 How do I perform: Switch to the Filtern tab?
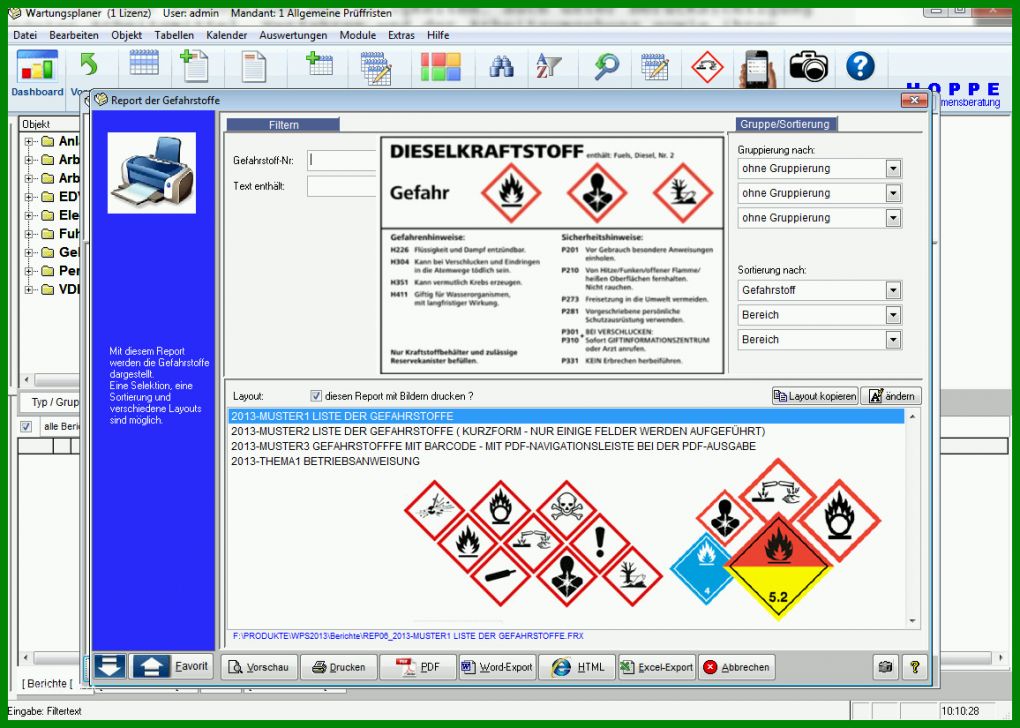tap(283, 124)
